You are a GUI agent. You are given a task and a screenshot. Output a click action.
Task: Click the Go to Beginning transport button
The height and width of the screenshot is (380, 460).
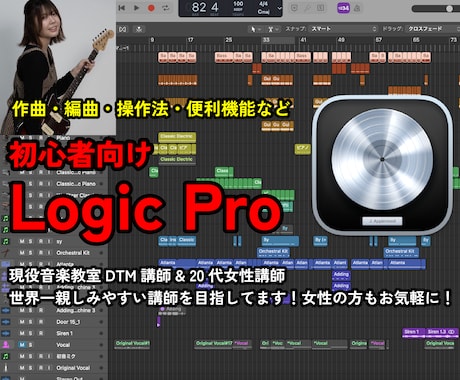122,8
